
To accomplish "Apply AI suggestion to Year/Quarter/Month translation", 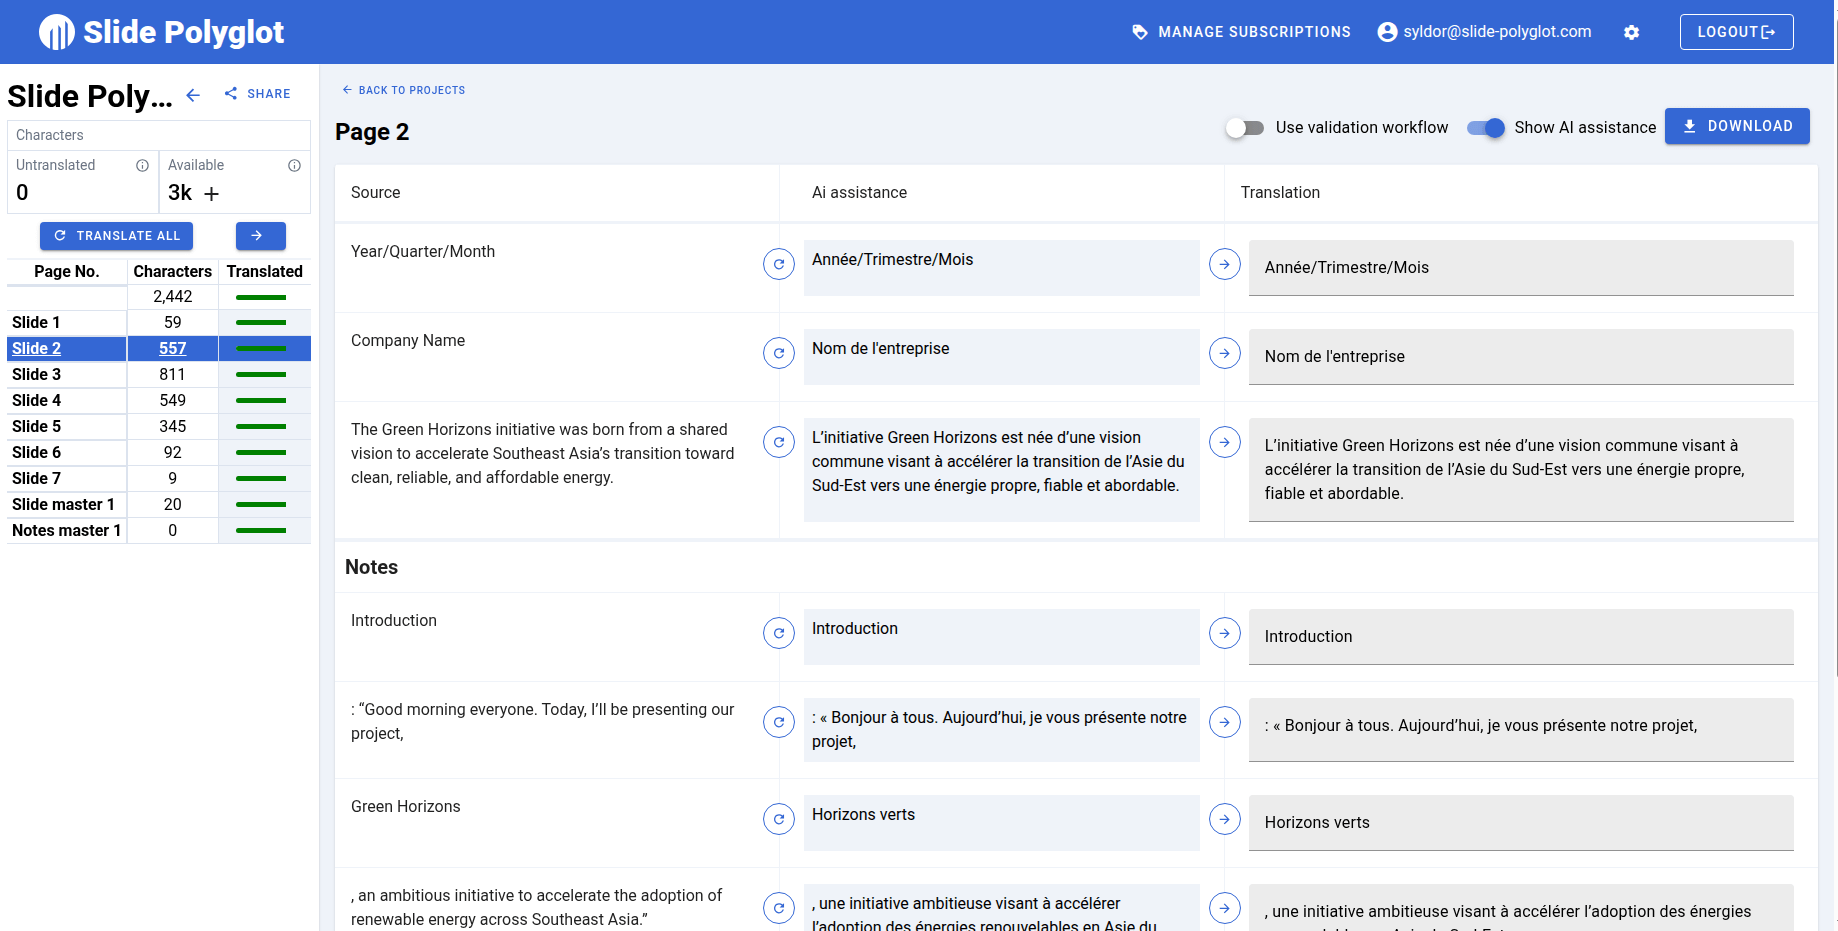I will pos(1224,264).
